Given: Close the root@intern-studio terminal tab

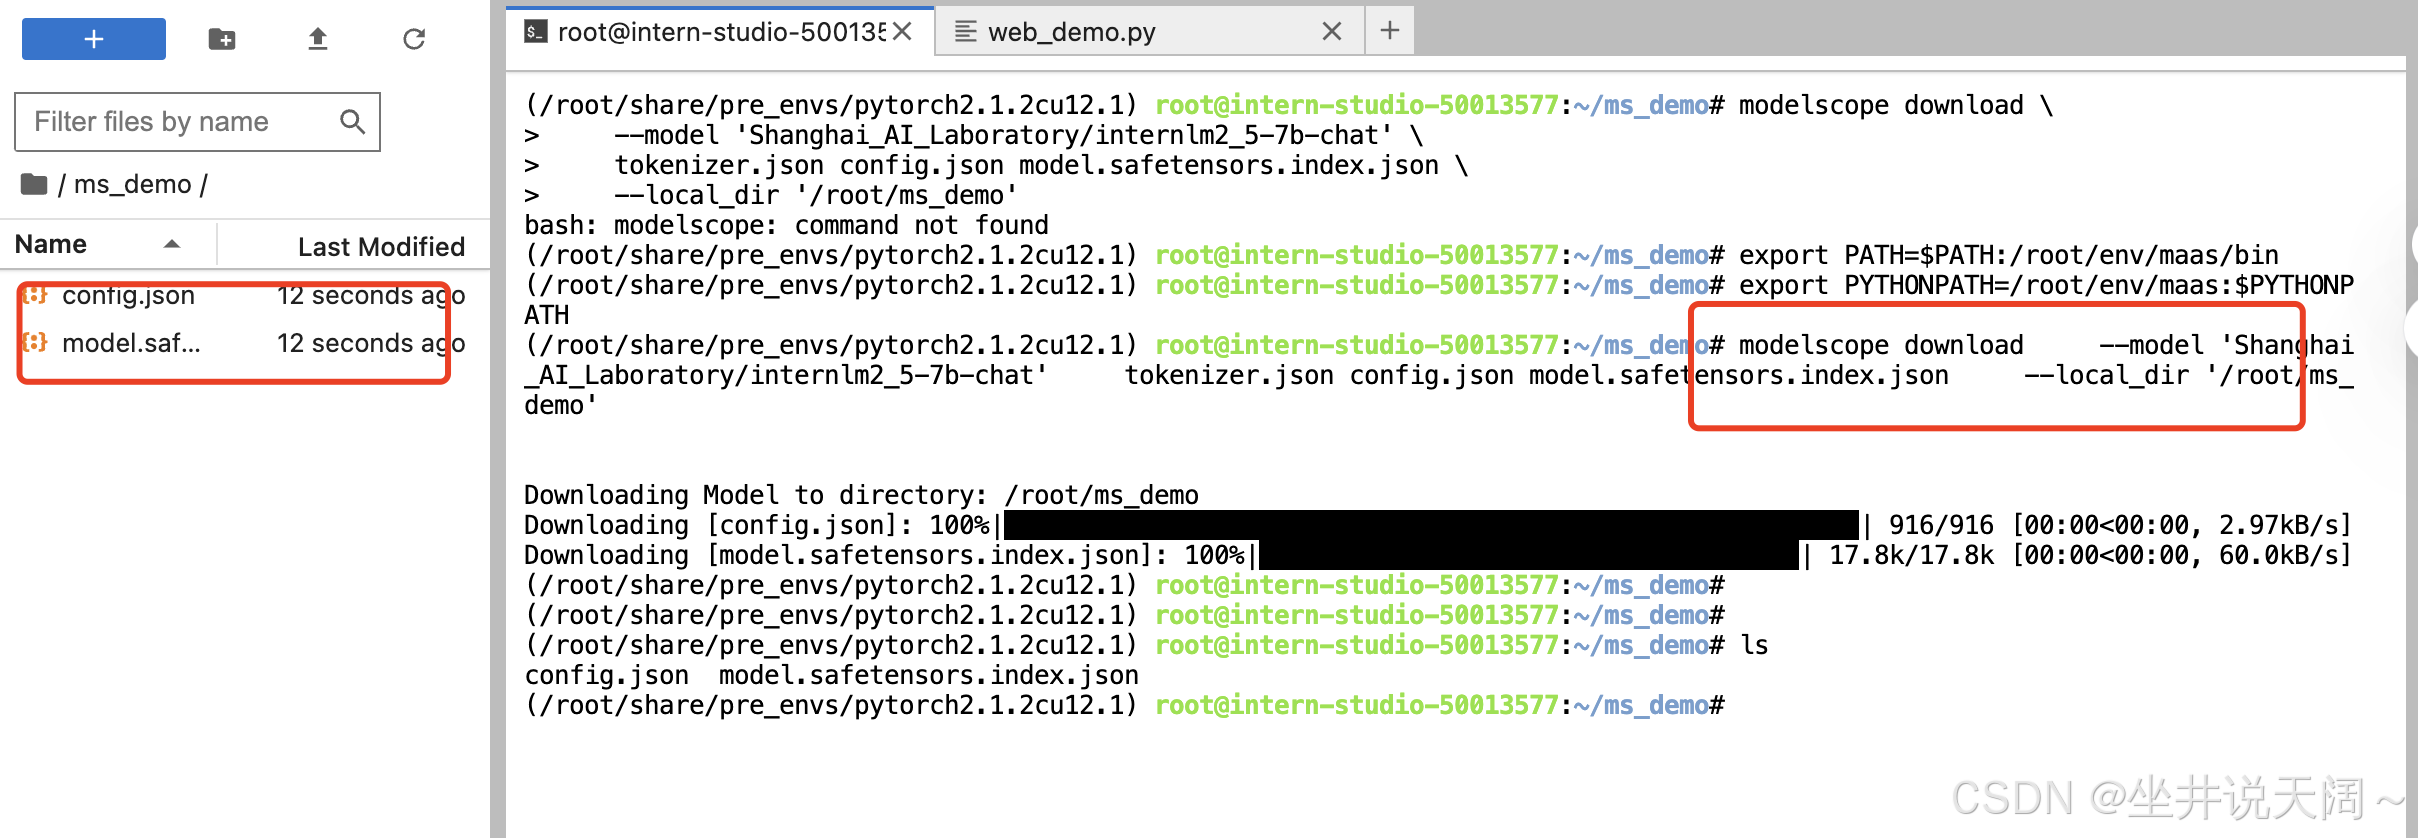Looking at the screenshot, I should click(903, 32).
